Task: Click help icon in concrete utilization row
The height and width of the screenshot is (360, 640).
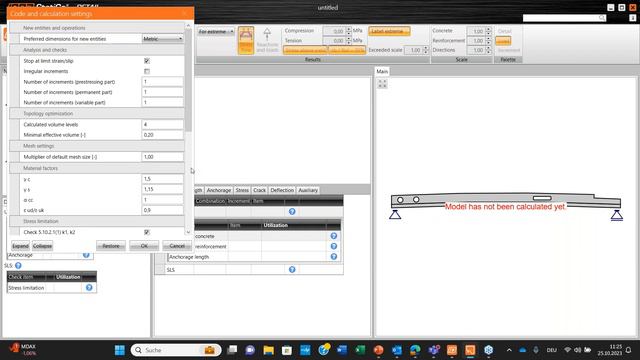Action: tap(333, 236)
